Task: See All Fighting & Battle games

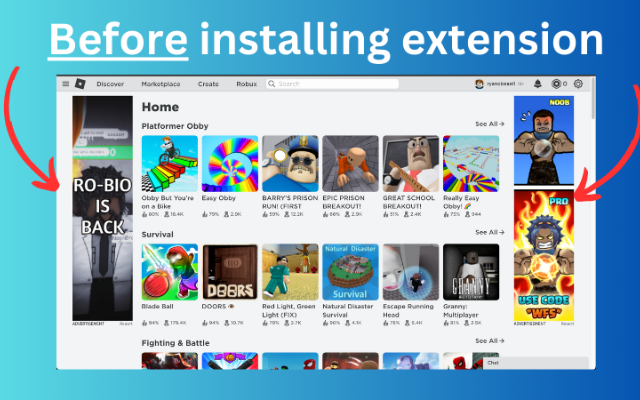Action: (x=490, y=340)
